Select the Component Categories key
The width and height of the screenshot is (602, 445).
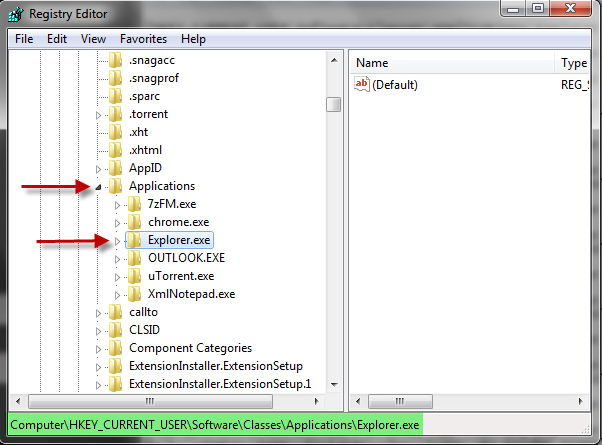(x=190, y=348)
